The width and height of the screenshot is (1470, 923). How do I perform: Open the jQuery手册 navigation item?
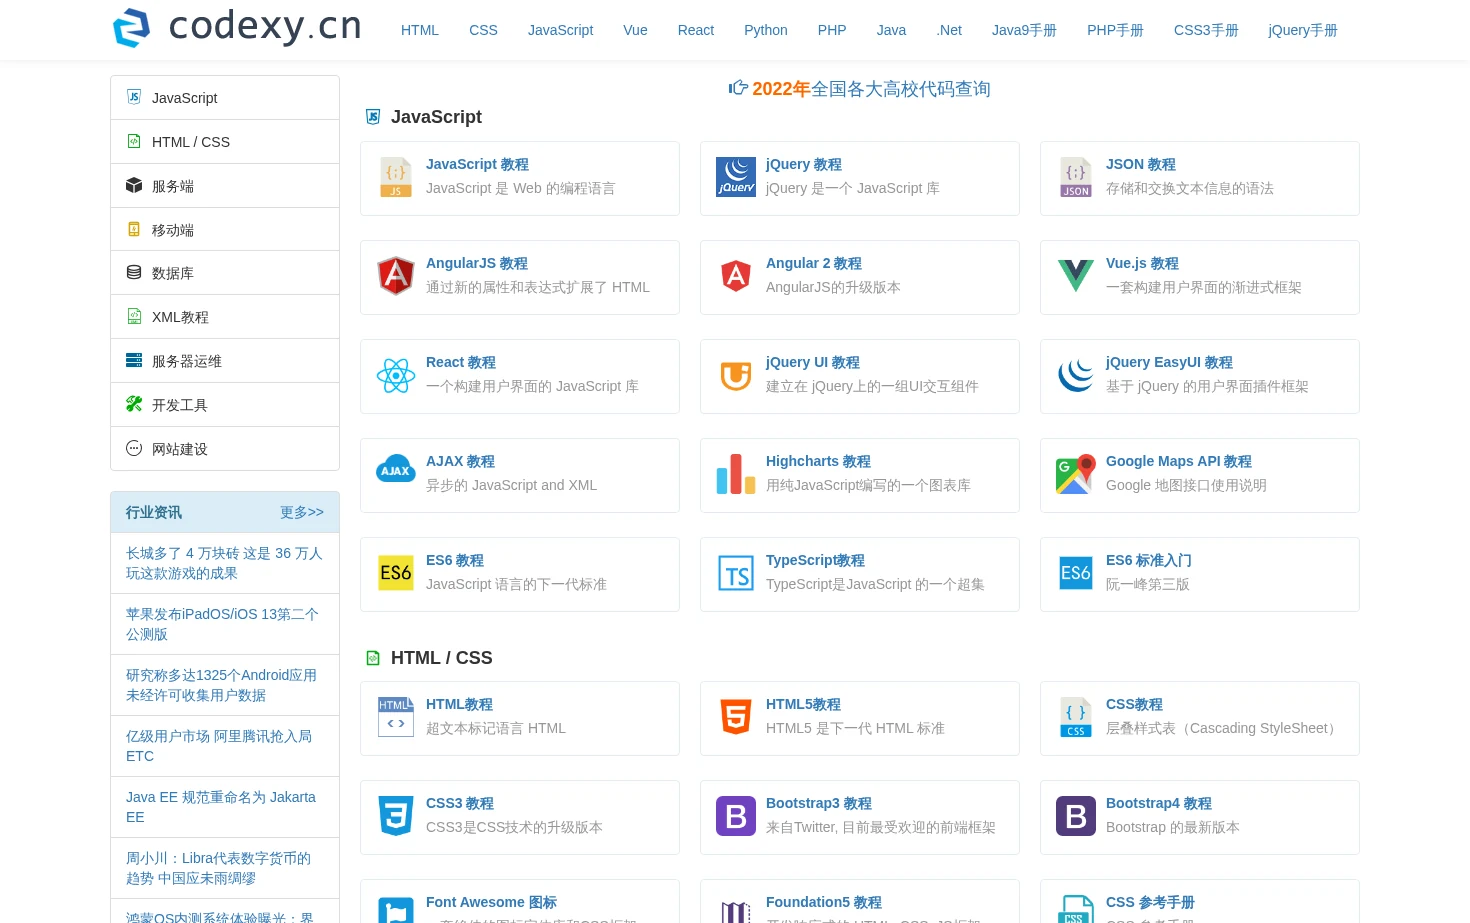point(1303,30)
